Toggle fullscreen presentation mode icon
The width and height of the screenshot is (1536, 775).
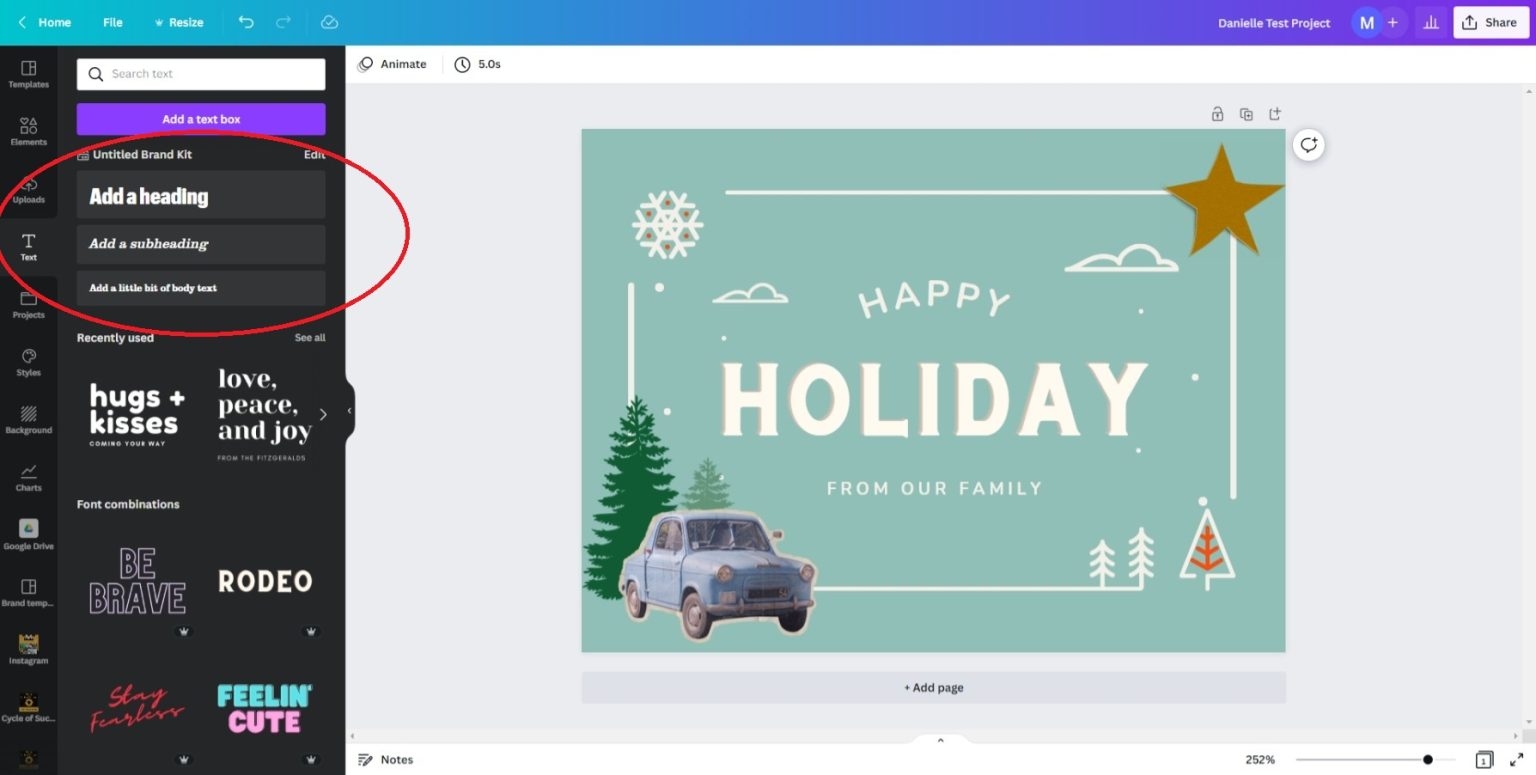[1516, 760]
